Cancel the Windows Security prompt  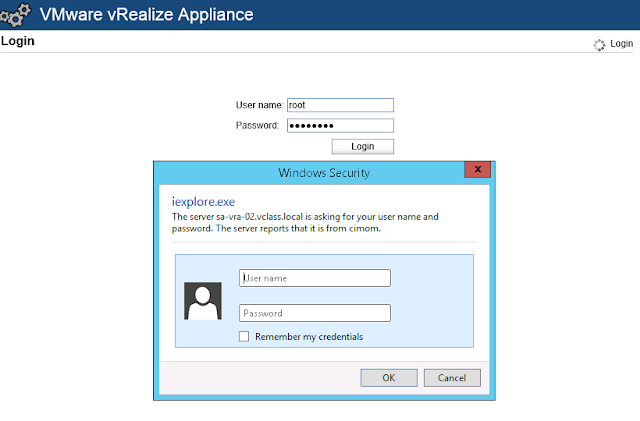(x=452, y=378)
